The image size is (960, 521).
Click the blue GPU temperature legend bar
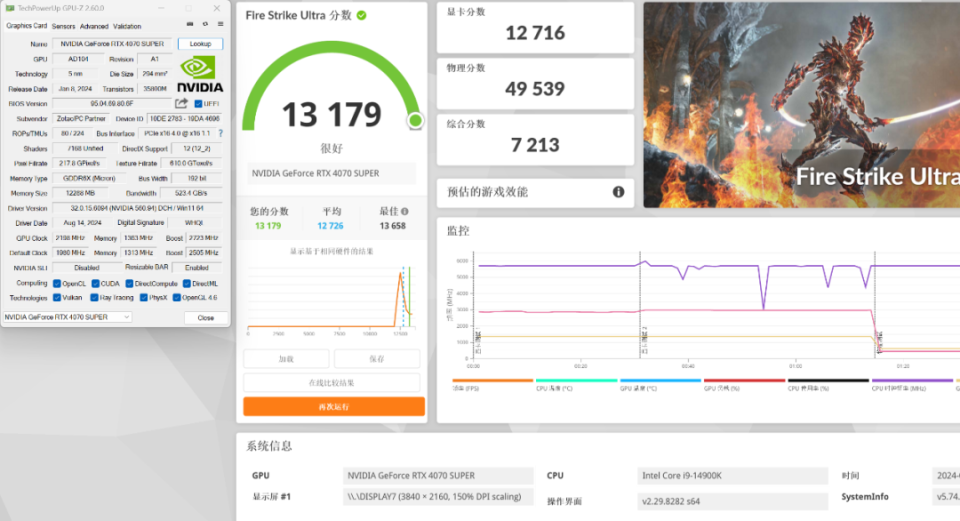click(x=660, y=381)
